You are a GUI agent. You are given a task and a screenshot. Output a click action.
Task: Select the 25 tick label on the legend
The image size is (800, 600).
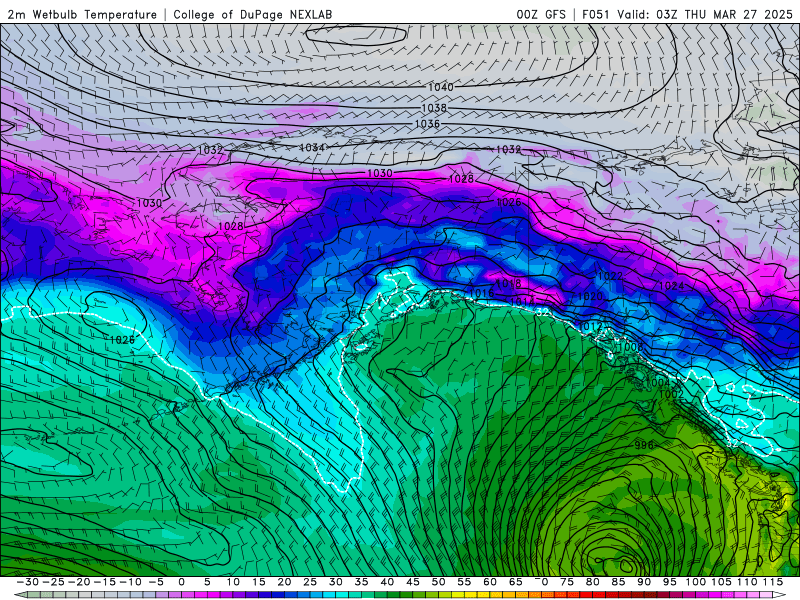[x=310, y=582]
